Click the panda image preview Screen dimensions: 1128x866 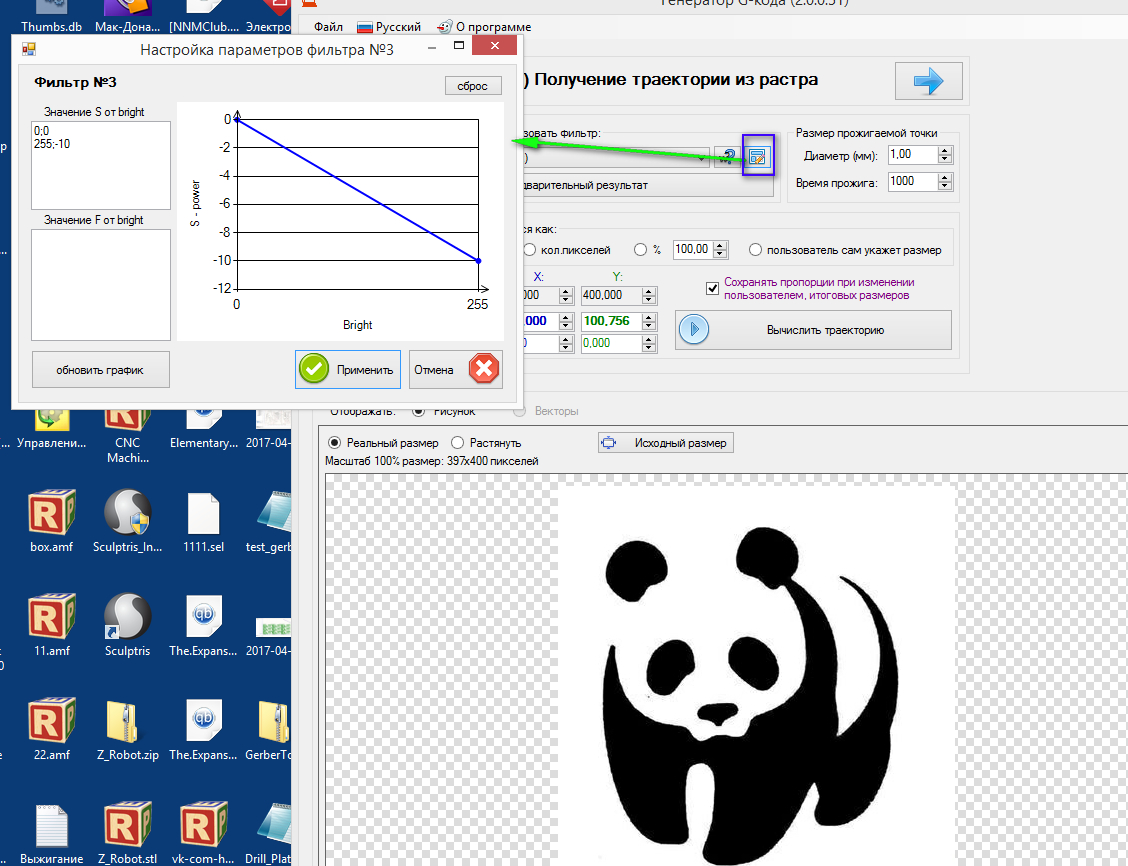click(757, 675)
